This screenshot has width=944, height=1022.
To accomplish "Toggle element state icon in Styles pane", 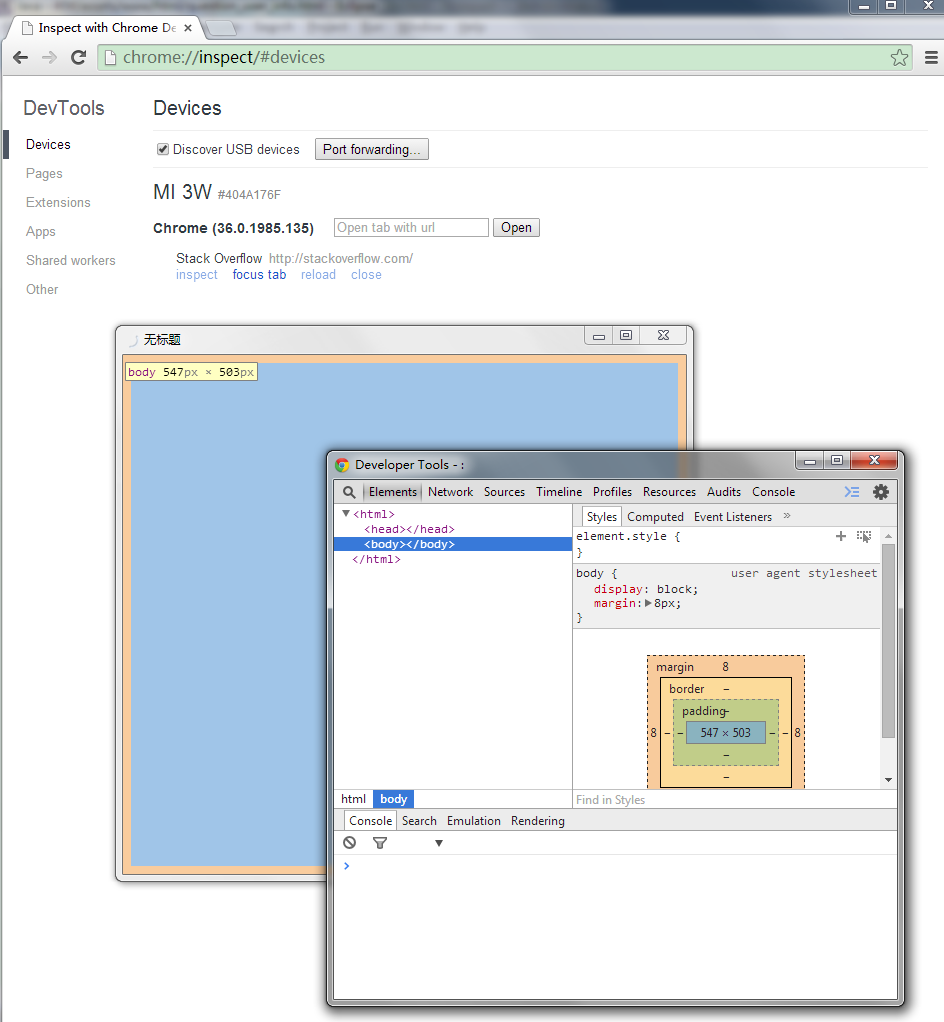I will 864,536.
